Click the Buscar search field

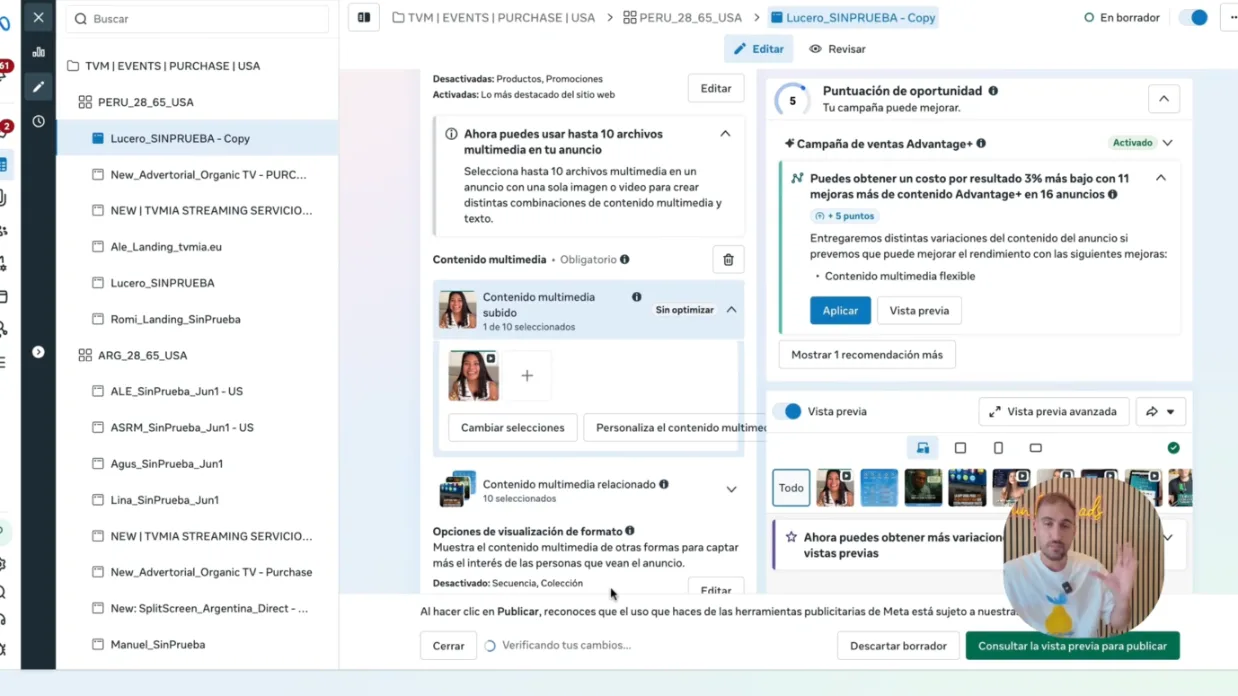[197, 19]
